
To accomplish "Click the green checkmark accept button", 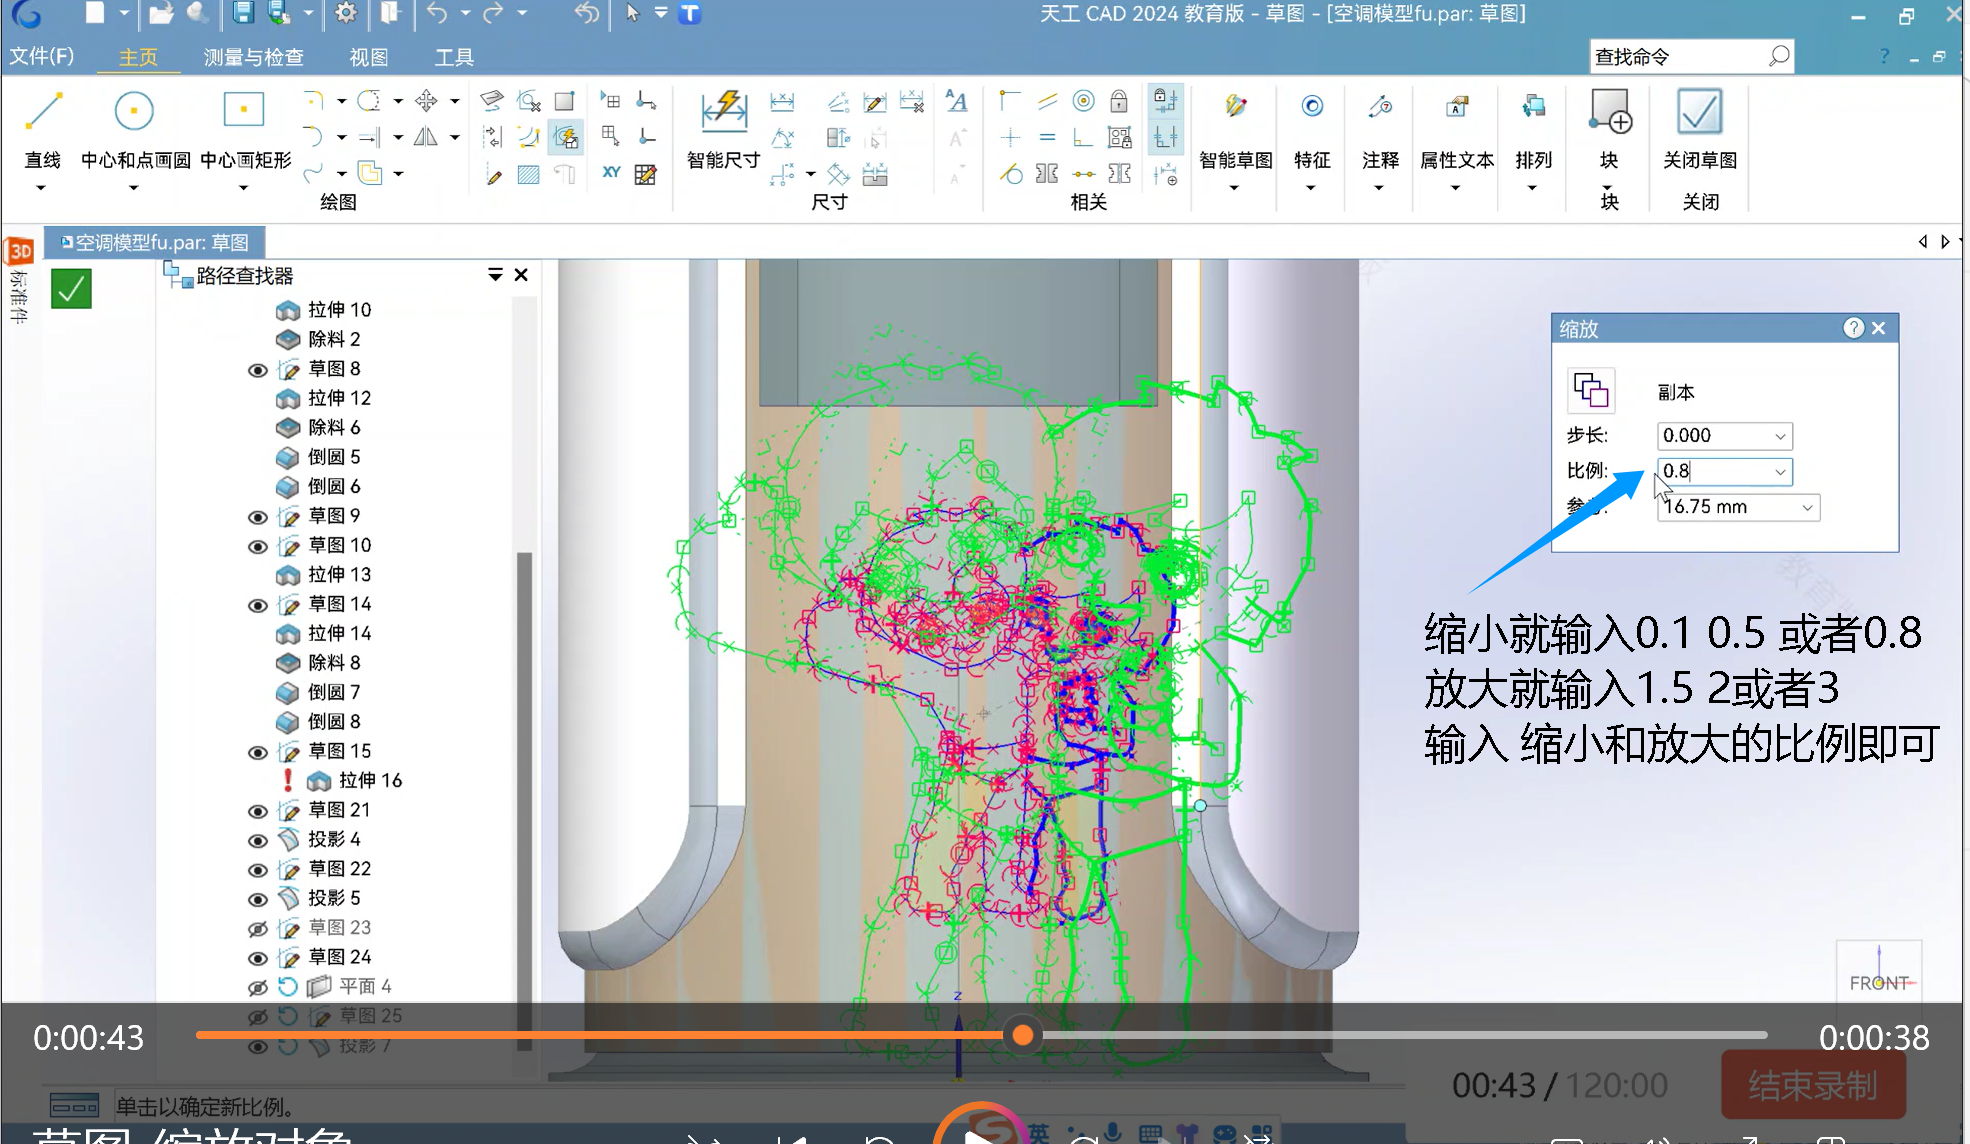I will click(x=72, y=289).
